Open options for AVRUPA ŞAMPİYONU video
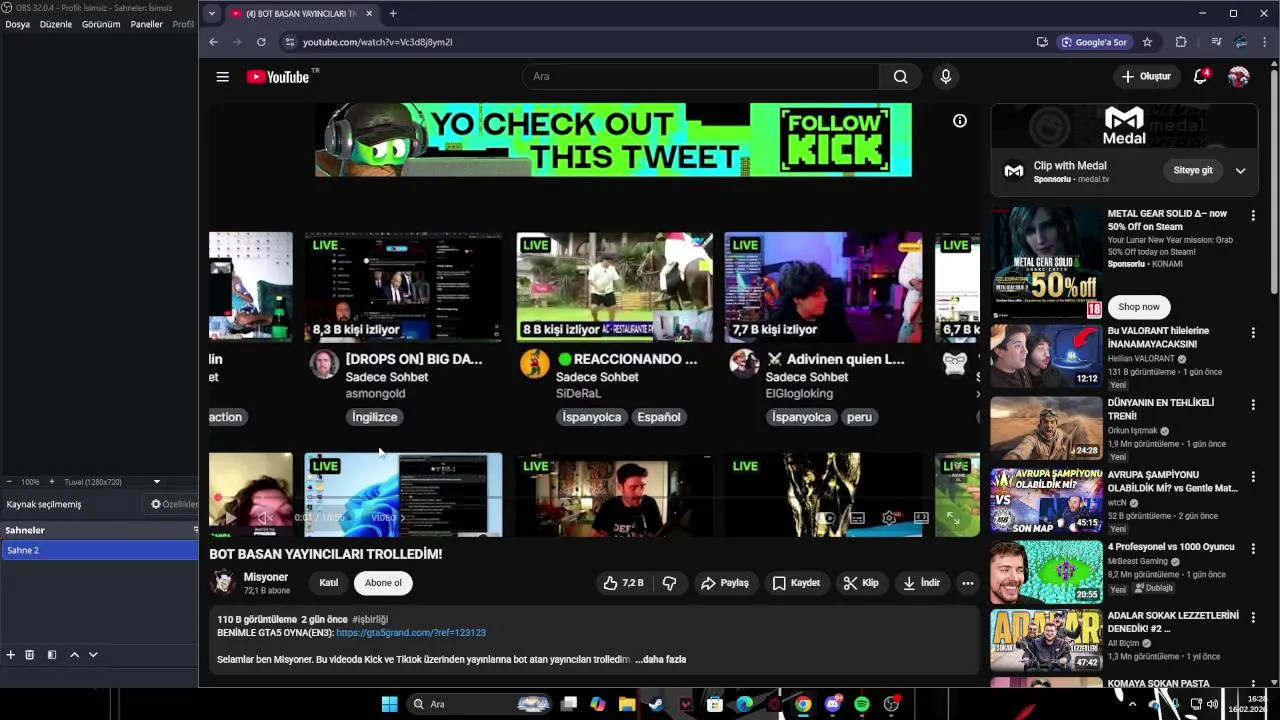Image resolution: width=1280 pixels, height=720 pixels. point(1253,477)
